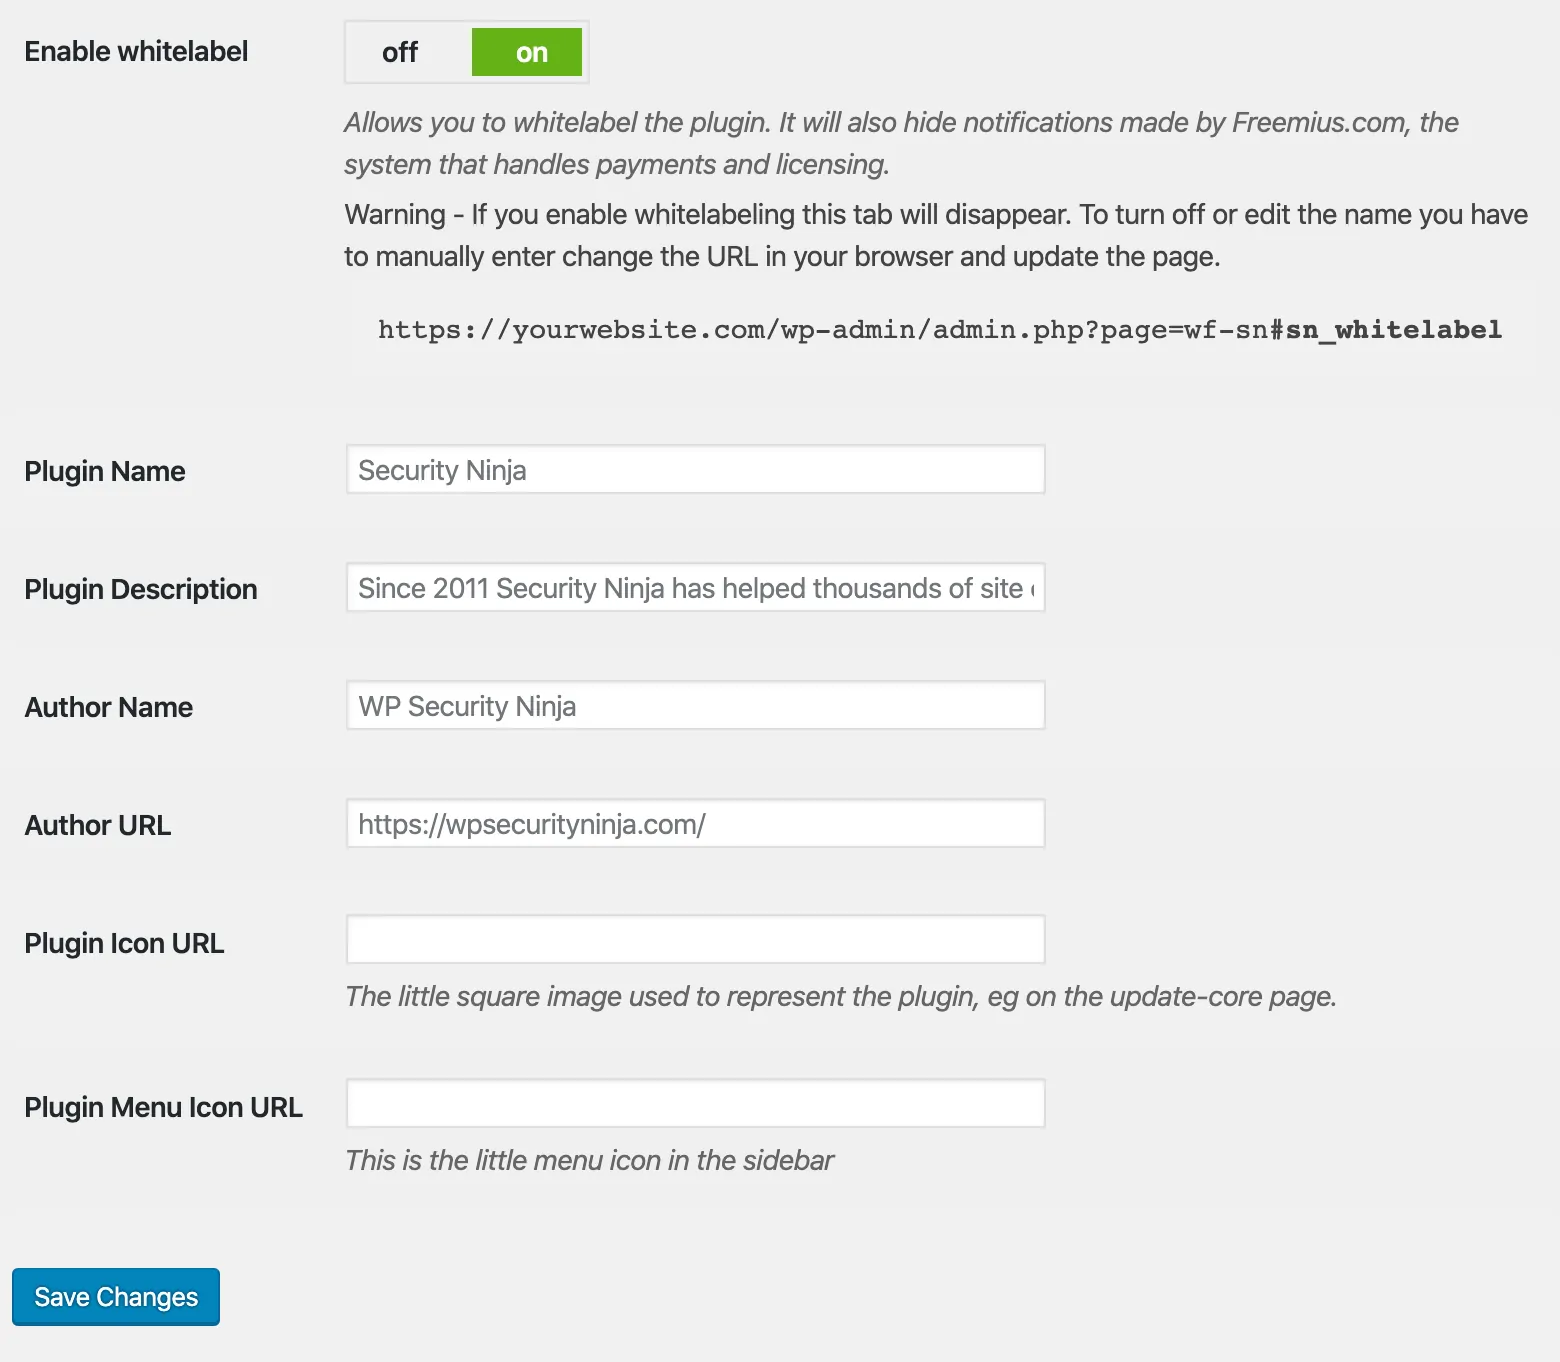Select the italic Freemius.com description text
The height and width of the screenshot is (1362, 1560).
click(x=901, y=143)
